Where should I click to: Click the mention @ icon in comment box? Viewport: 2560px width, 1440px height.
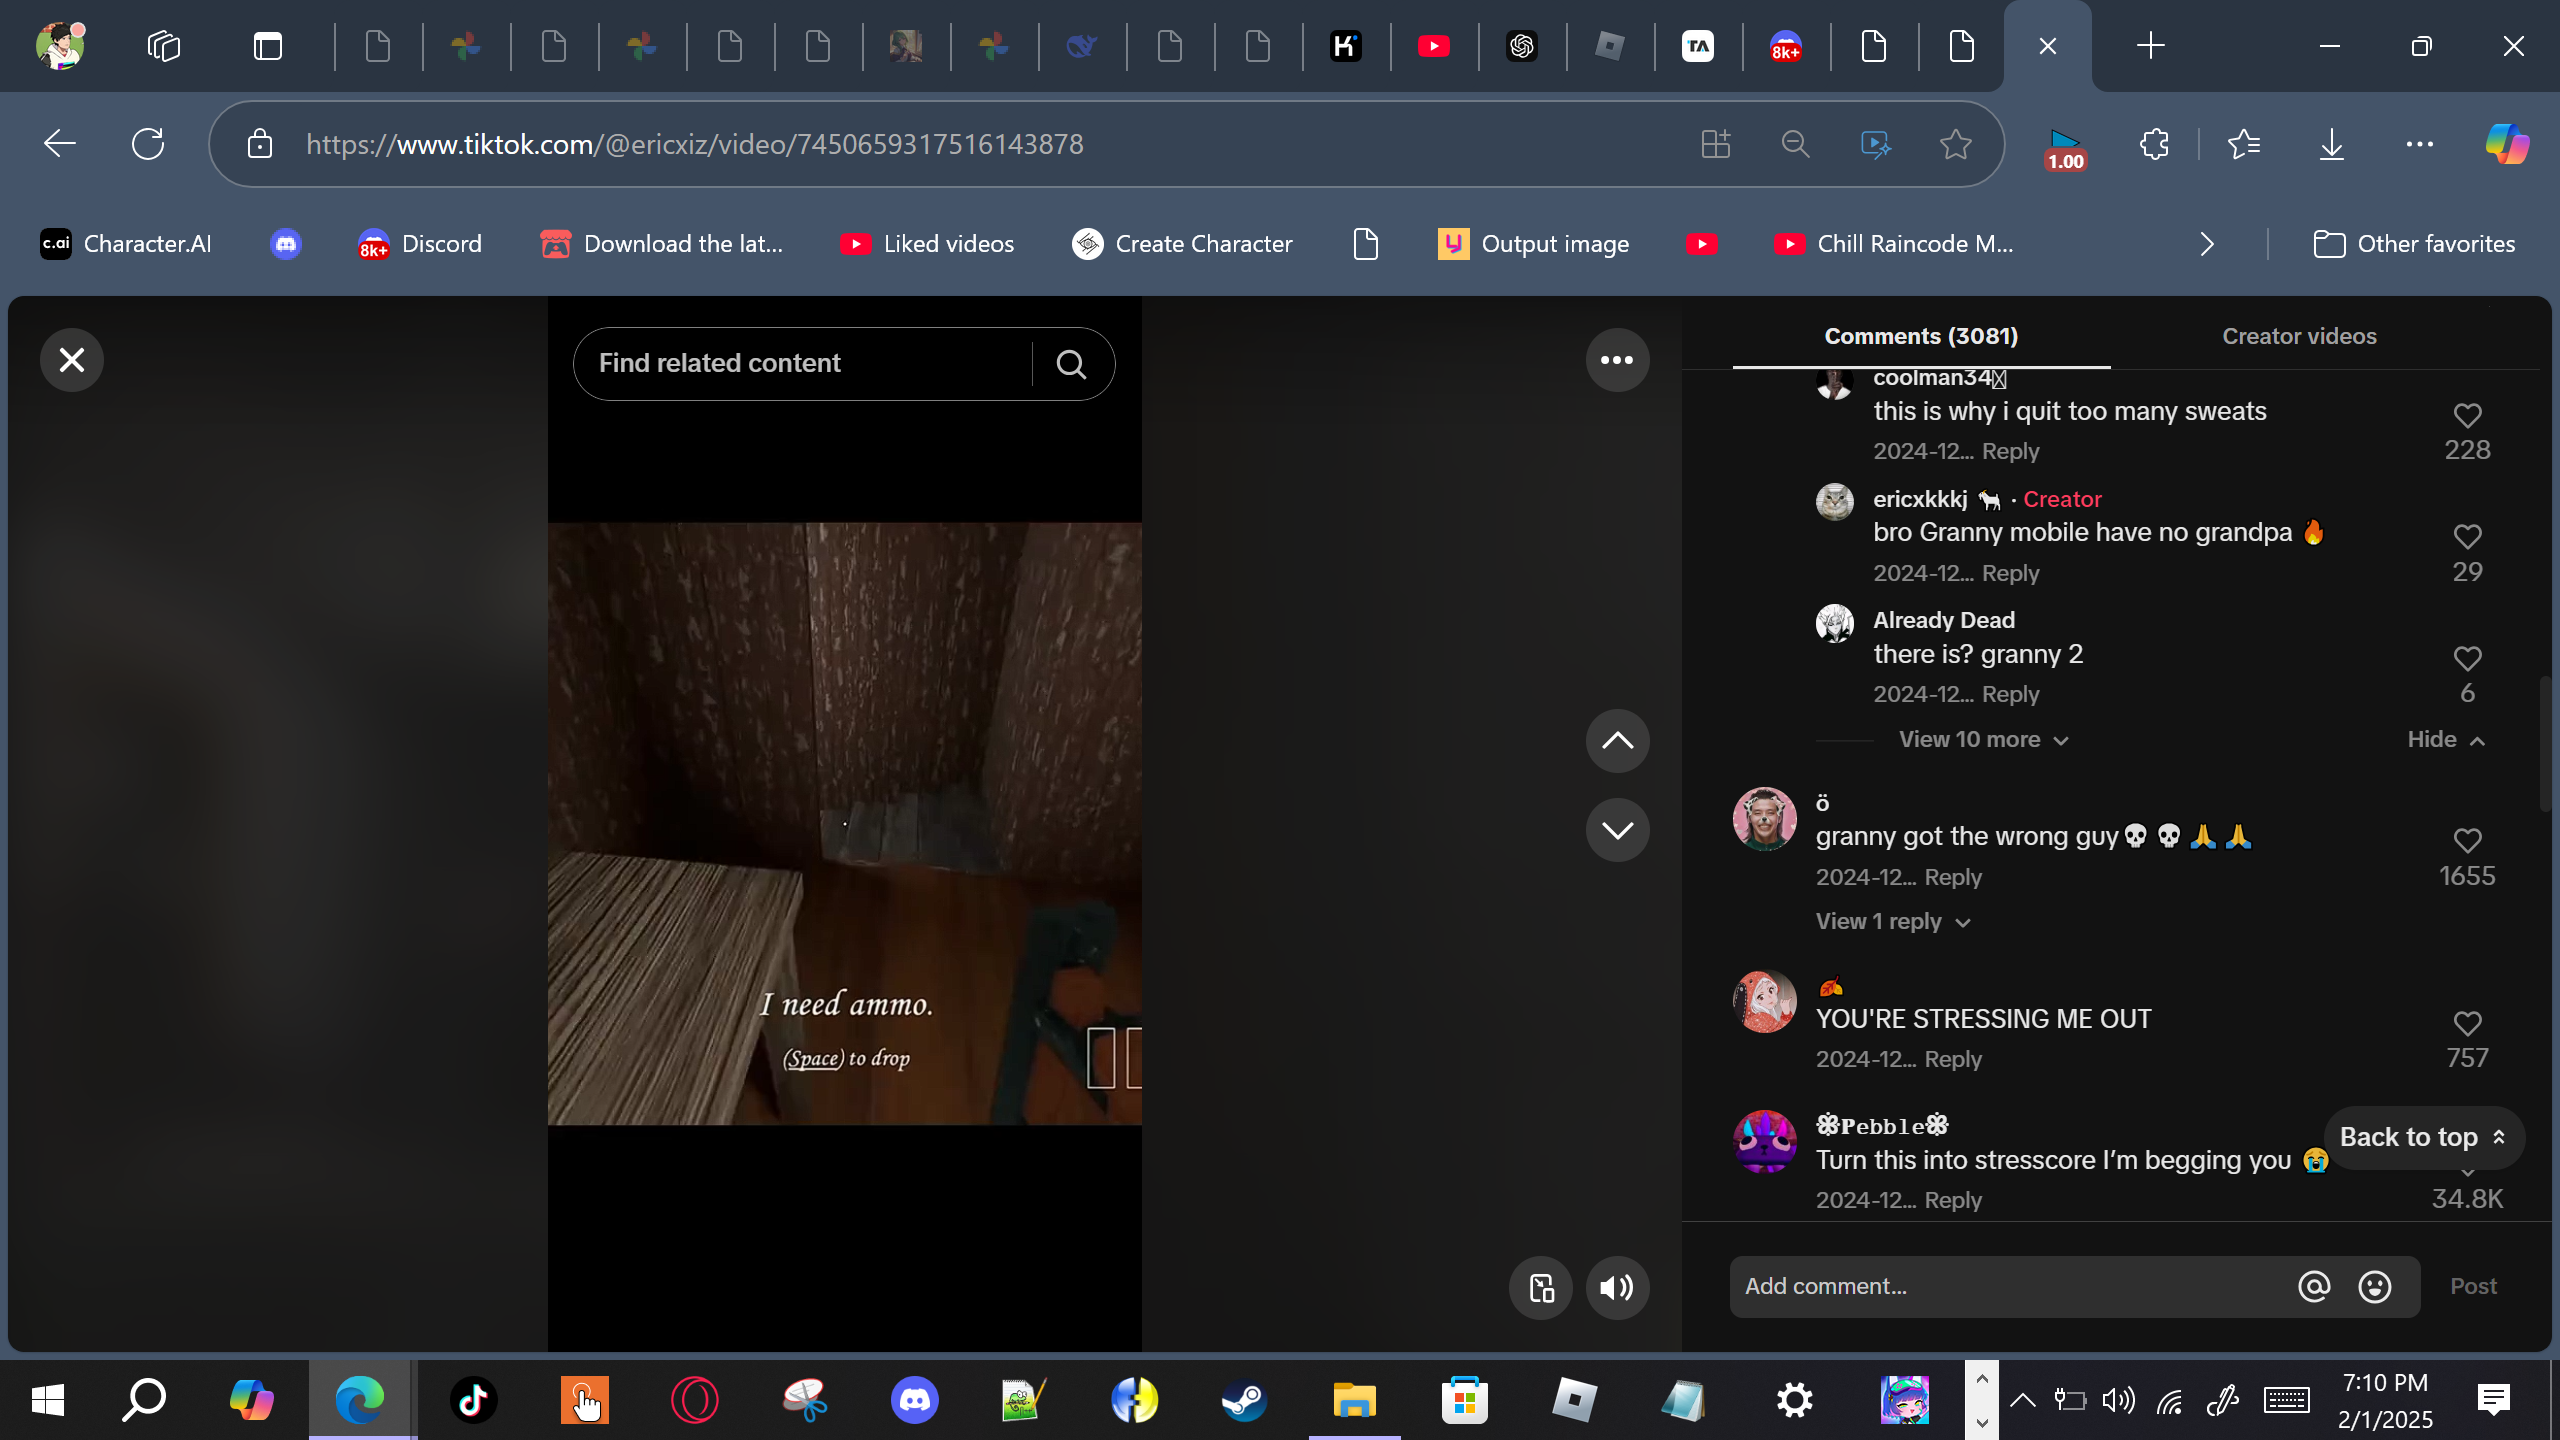coord(2313,1287)
